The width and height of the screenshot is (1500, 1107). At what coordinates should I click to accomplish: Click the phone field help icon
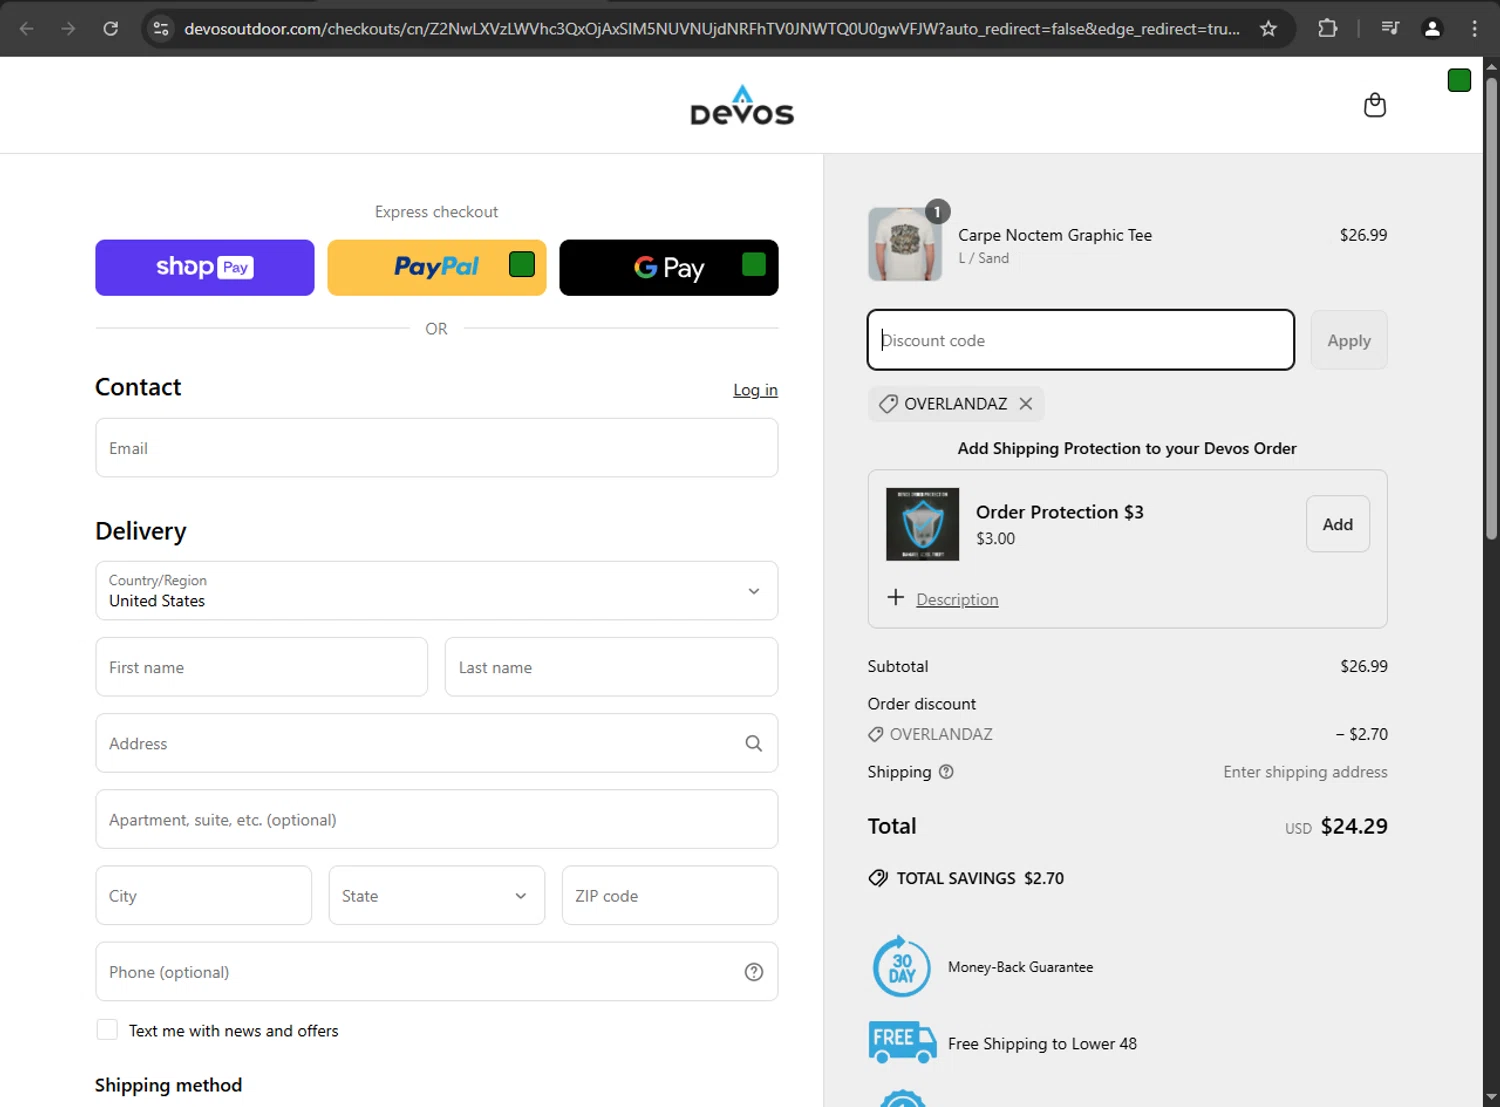(x=754, y=972)
